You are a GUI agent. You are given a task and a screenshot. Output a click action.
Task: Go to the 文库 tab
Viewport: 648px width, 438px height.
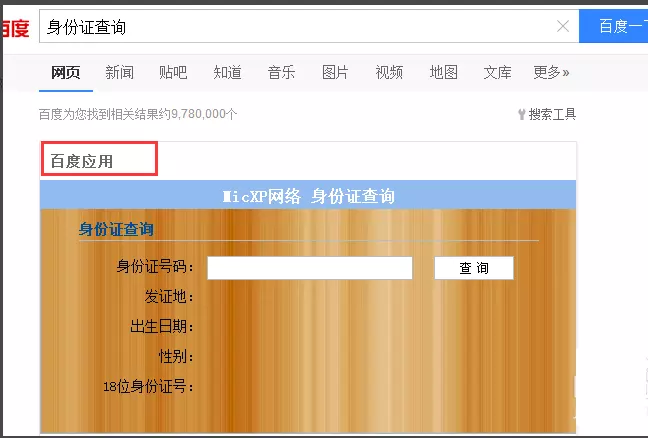tap(498, 73)
